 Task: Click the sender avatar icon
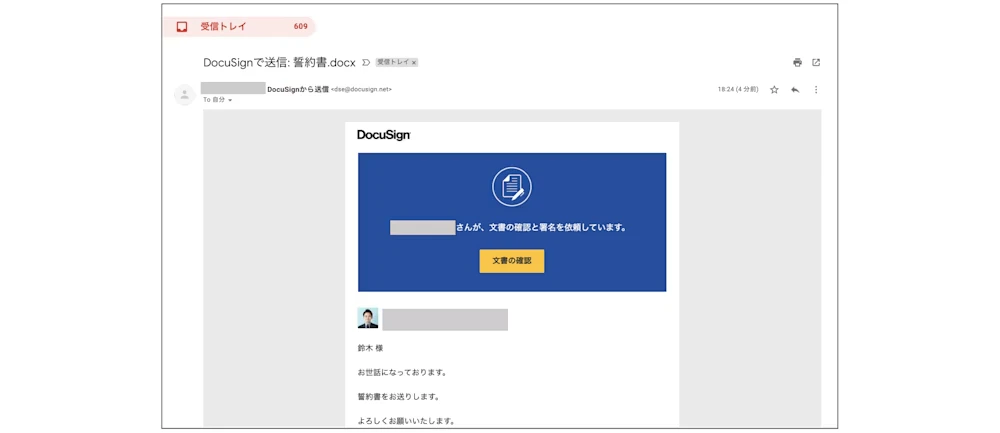[x=184, y=95]
